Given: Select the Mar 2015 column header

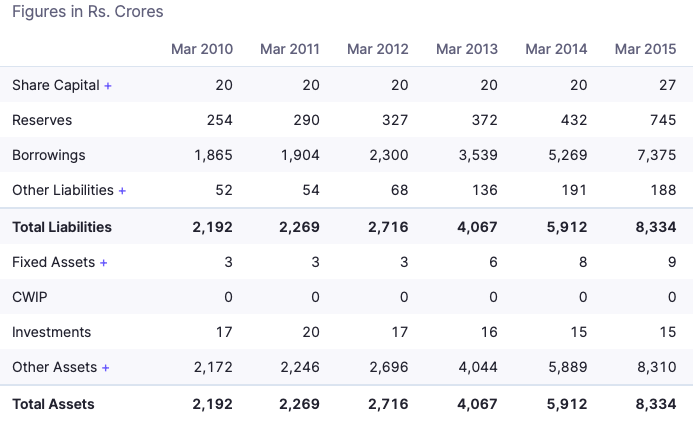Looking at the screenshot, I should [646, 49].
